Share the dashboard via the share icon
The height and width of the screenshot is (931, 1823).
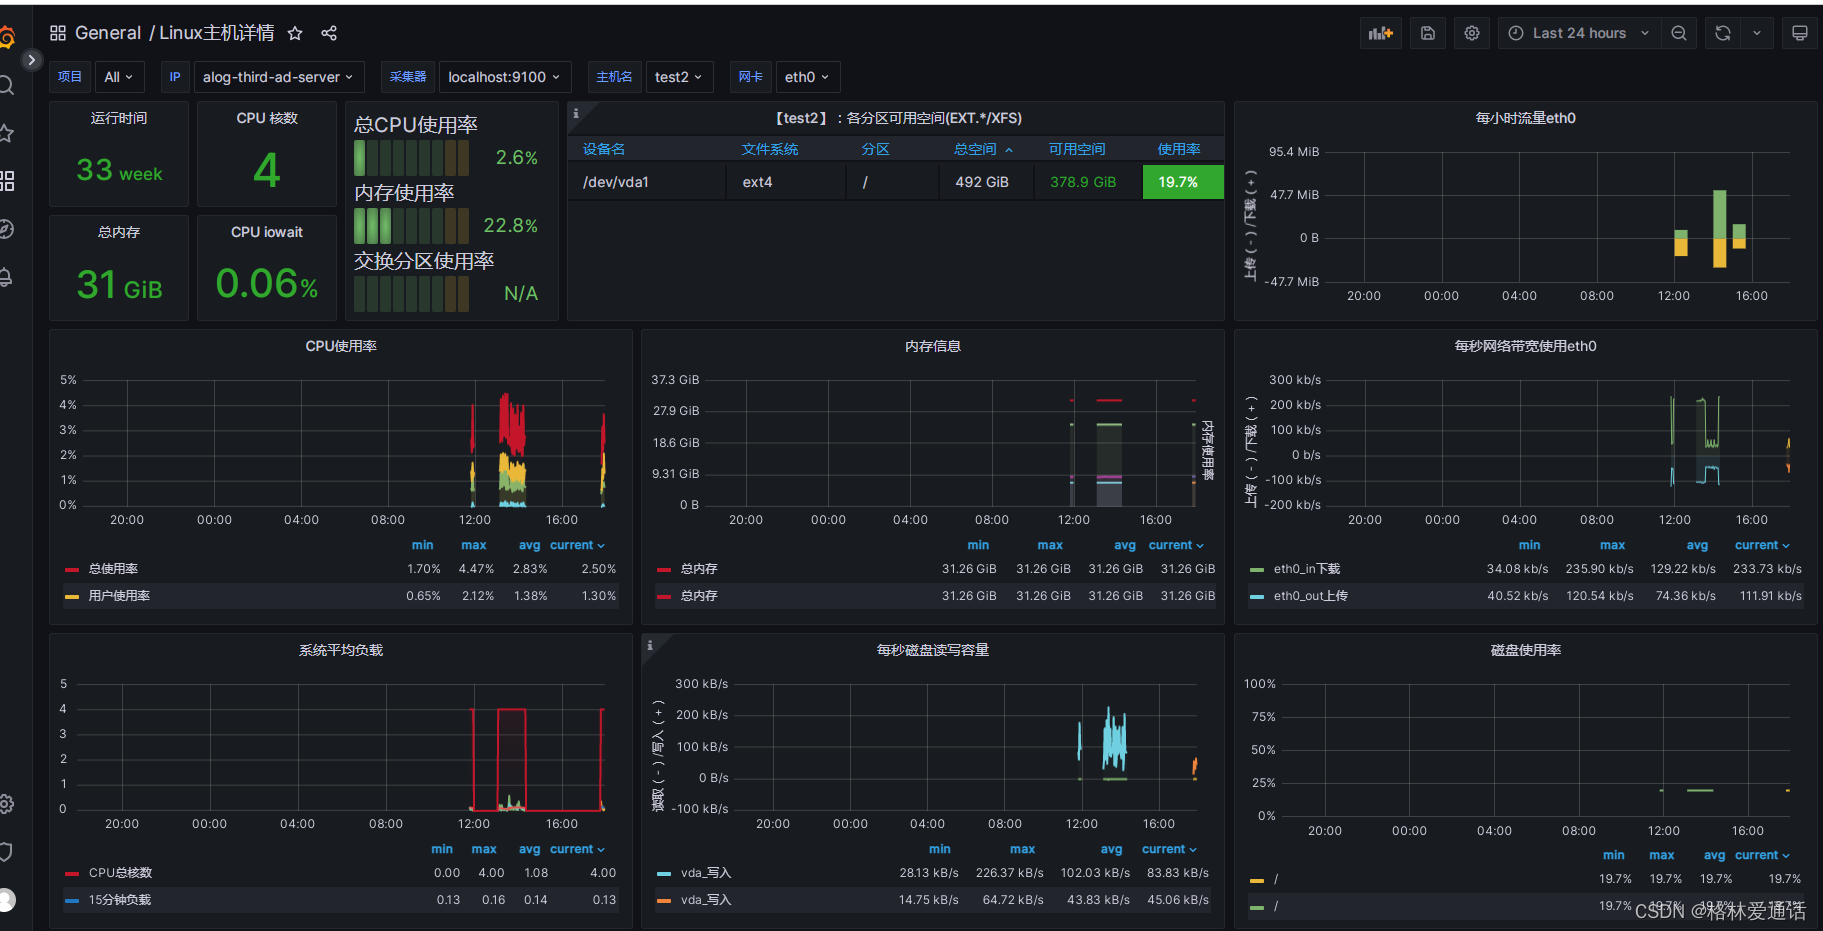[329, 33]
